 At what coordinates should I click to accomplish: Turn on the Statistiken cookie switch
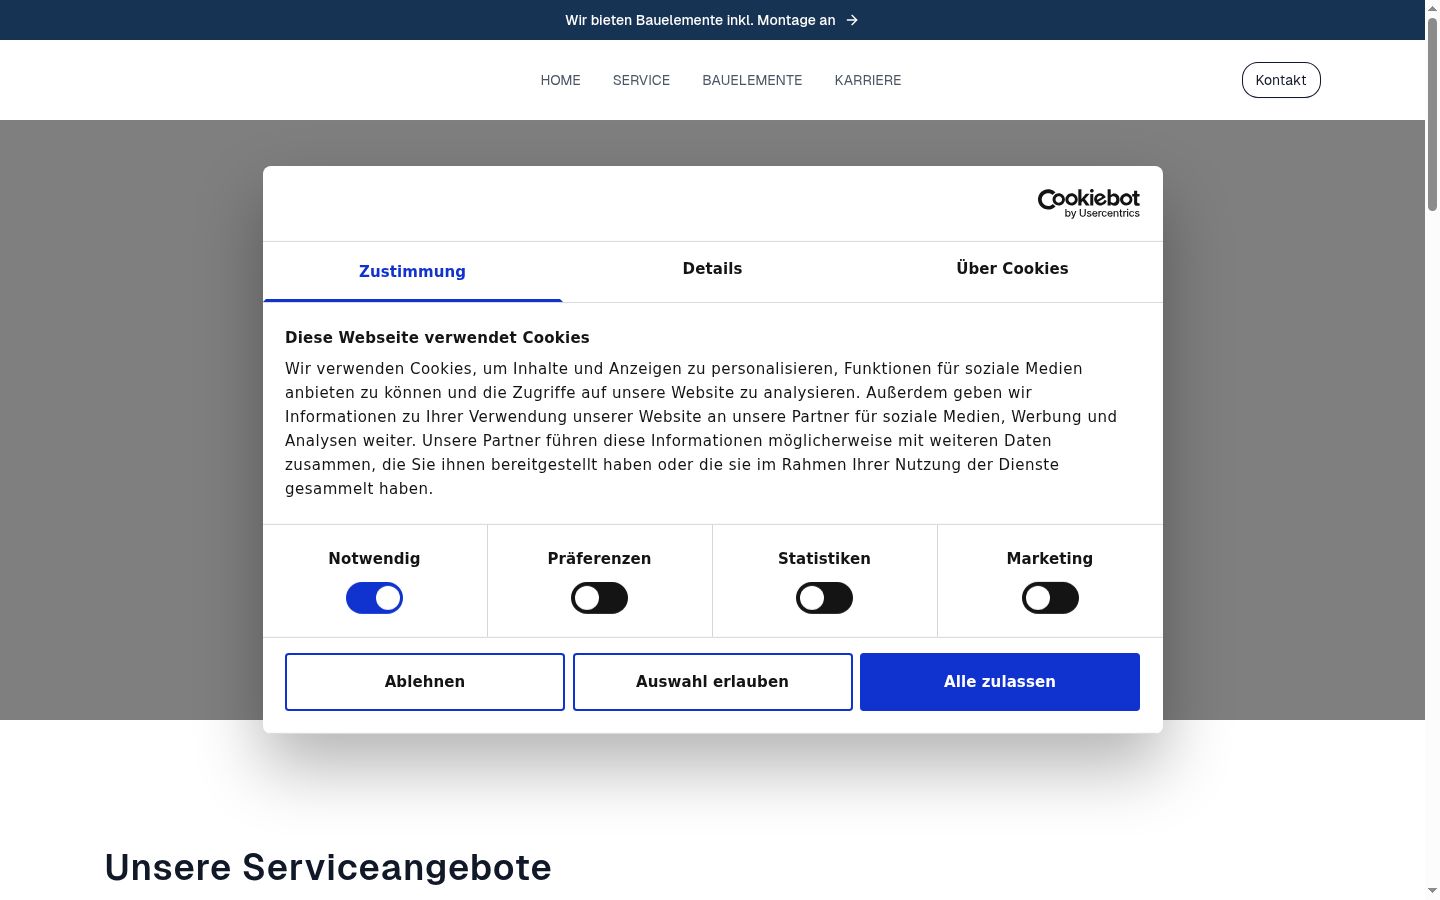point(824,598)
